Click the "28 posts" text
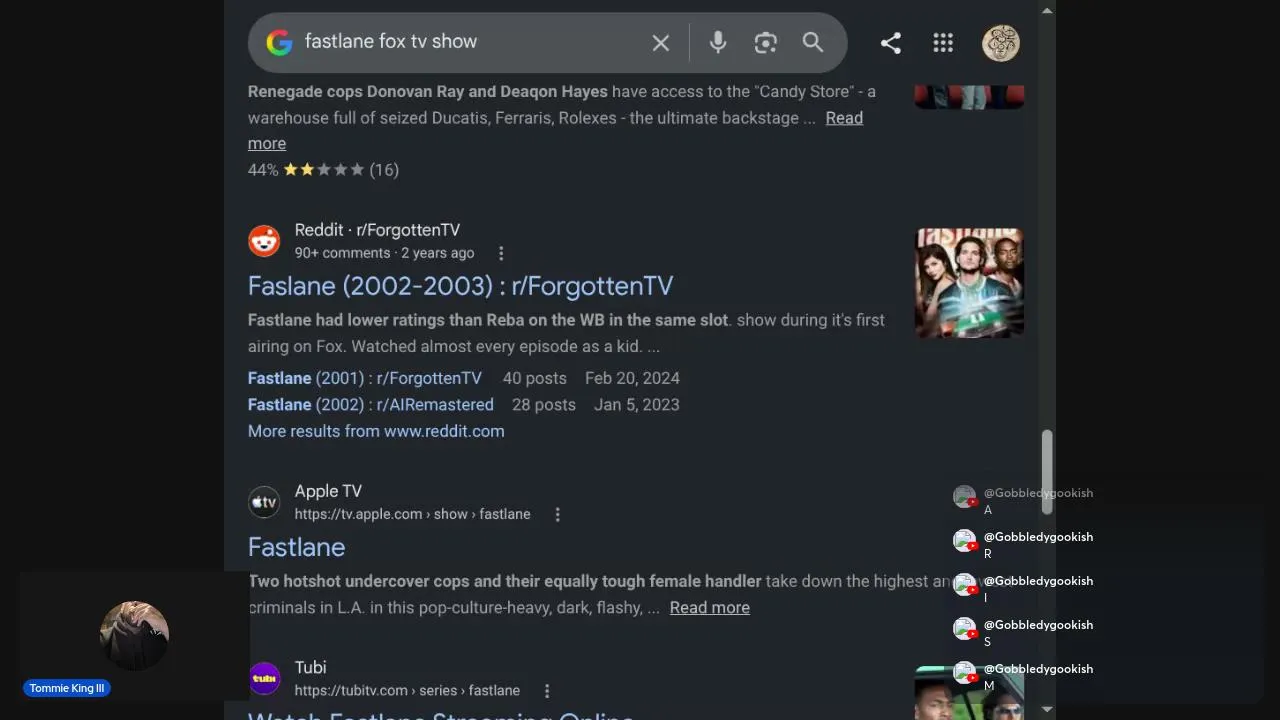The height and width of the screenshot is (720, 1280). point(544,405)
